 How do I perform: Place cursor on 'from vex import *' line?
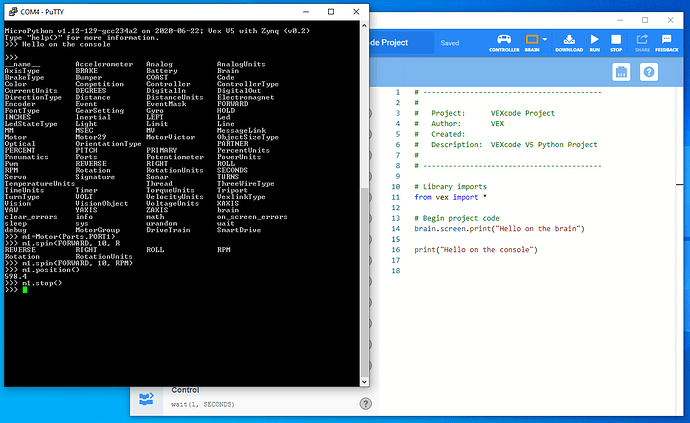pyautogui.click(x=450, y=197)
